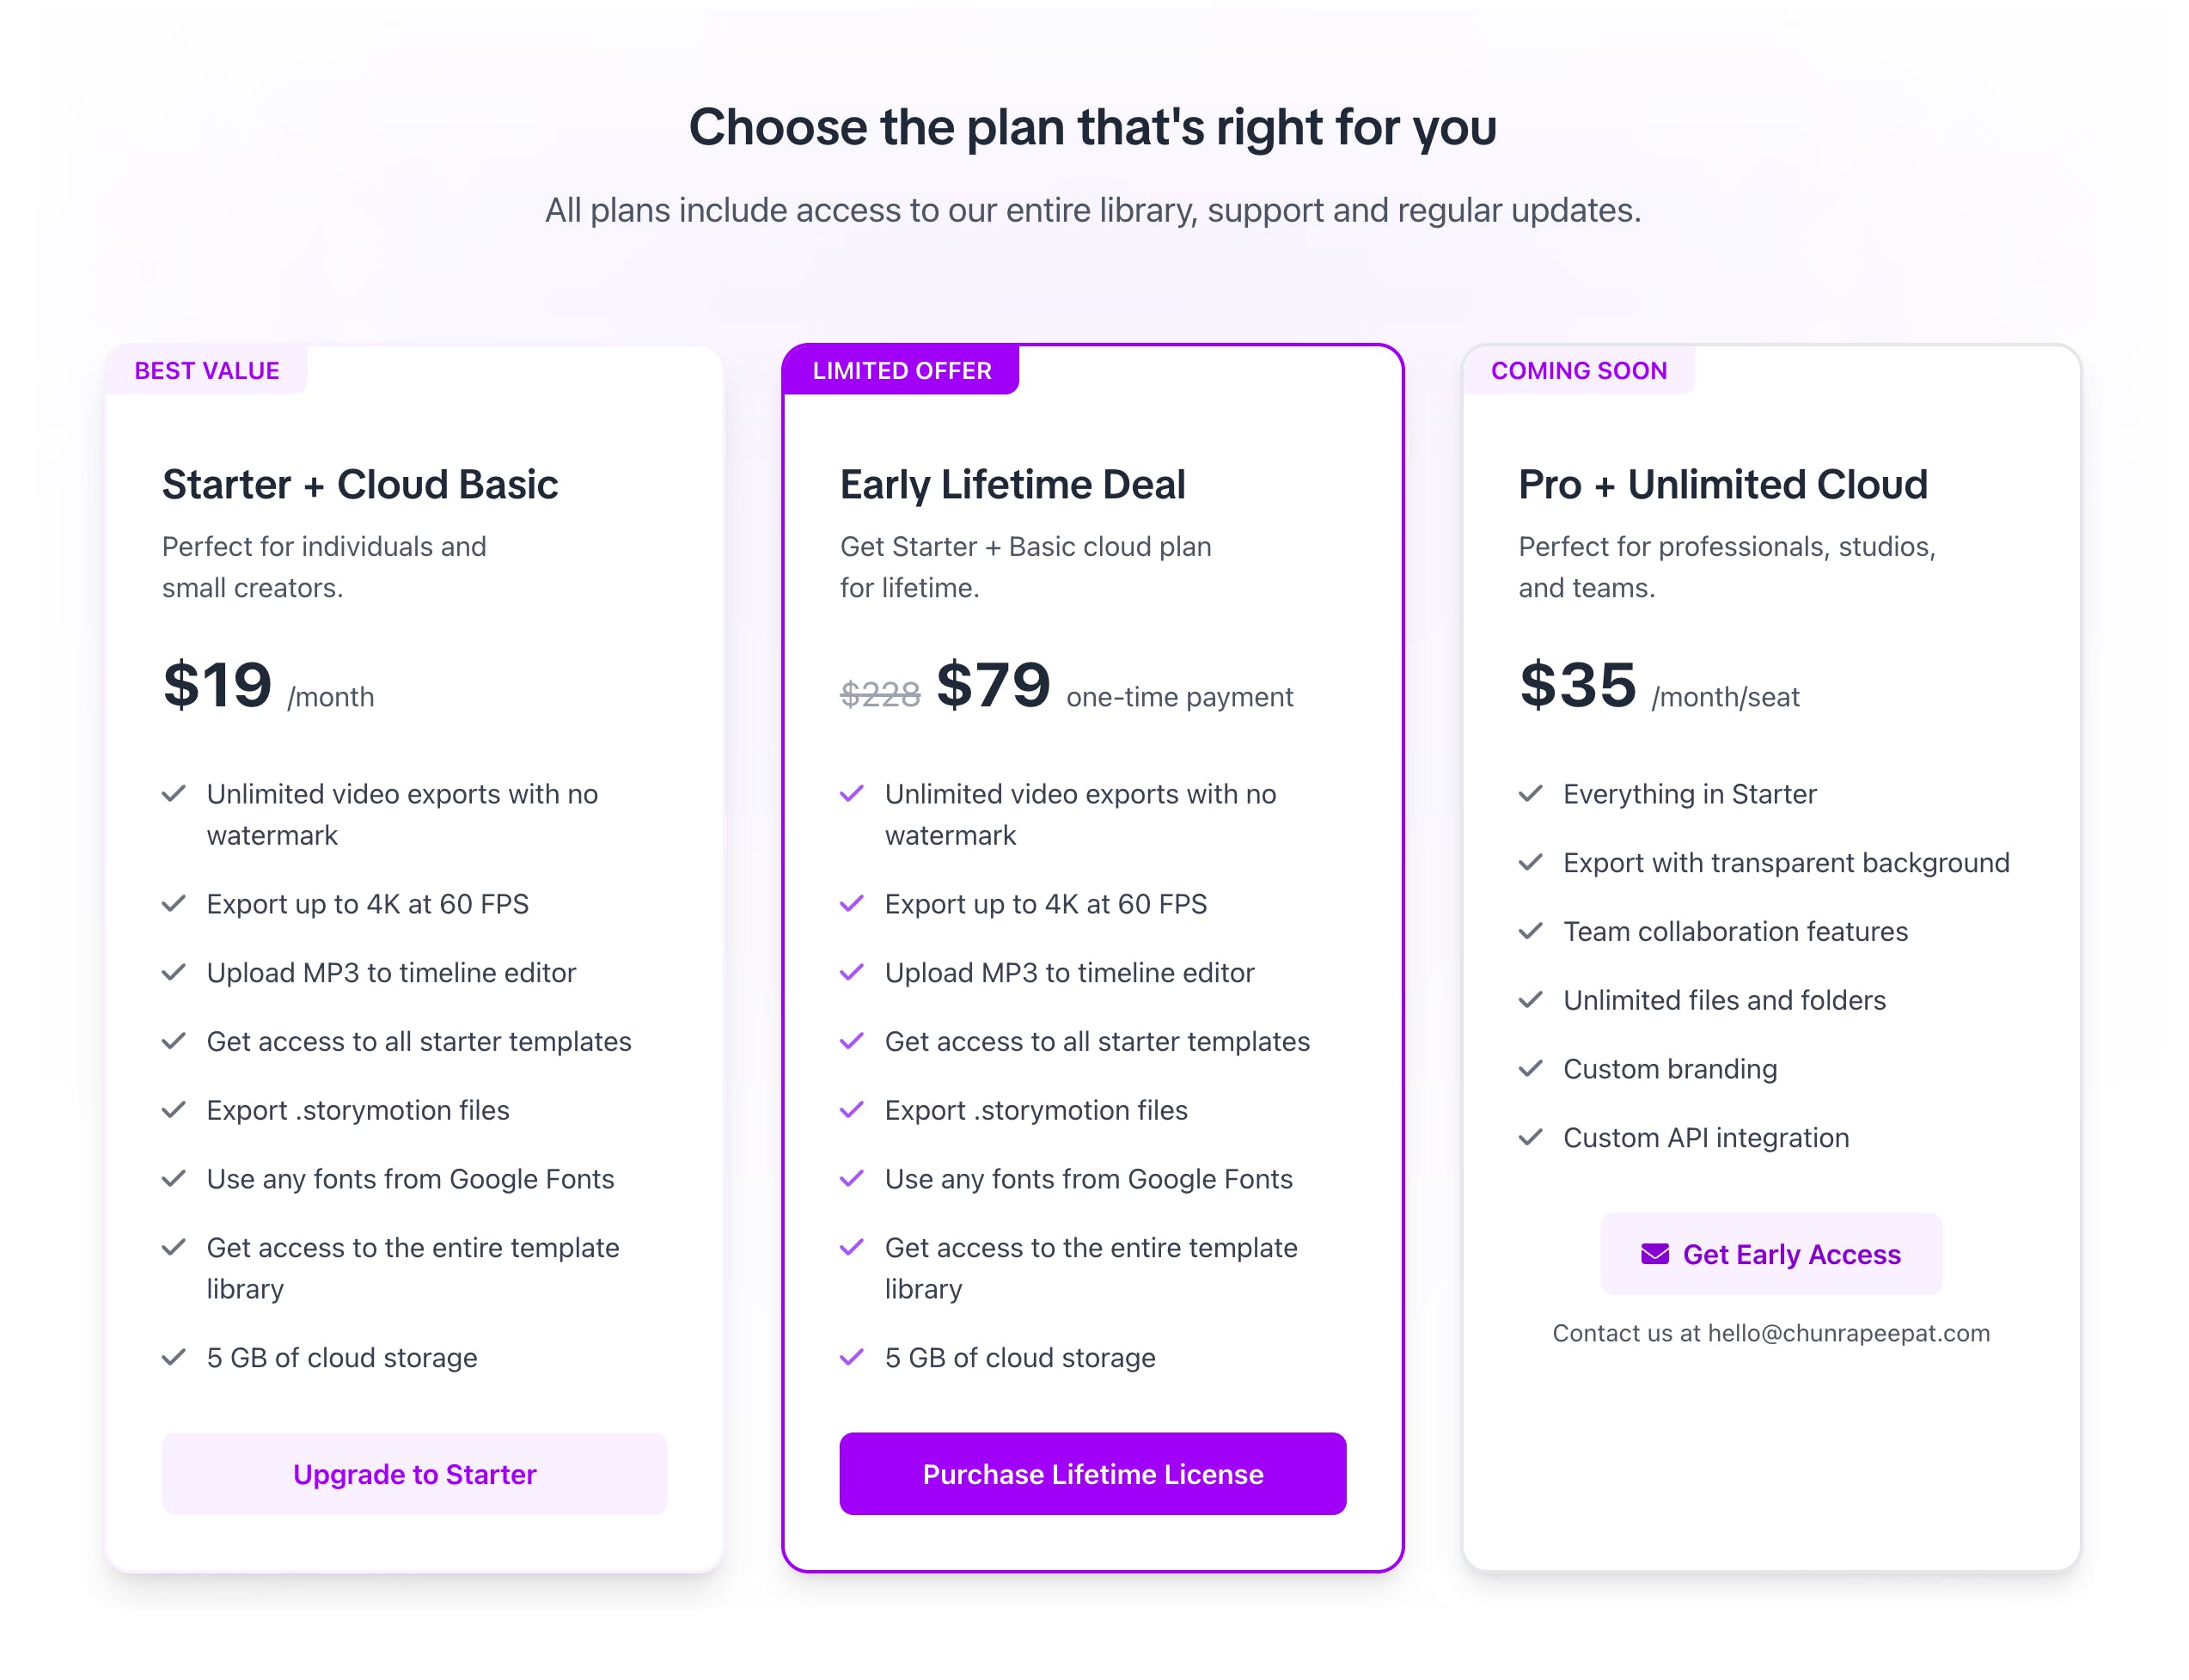Click the crossed-out $228 price
The width and height of the screenshot is (2189, 1680).
click(879, 694)
